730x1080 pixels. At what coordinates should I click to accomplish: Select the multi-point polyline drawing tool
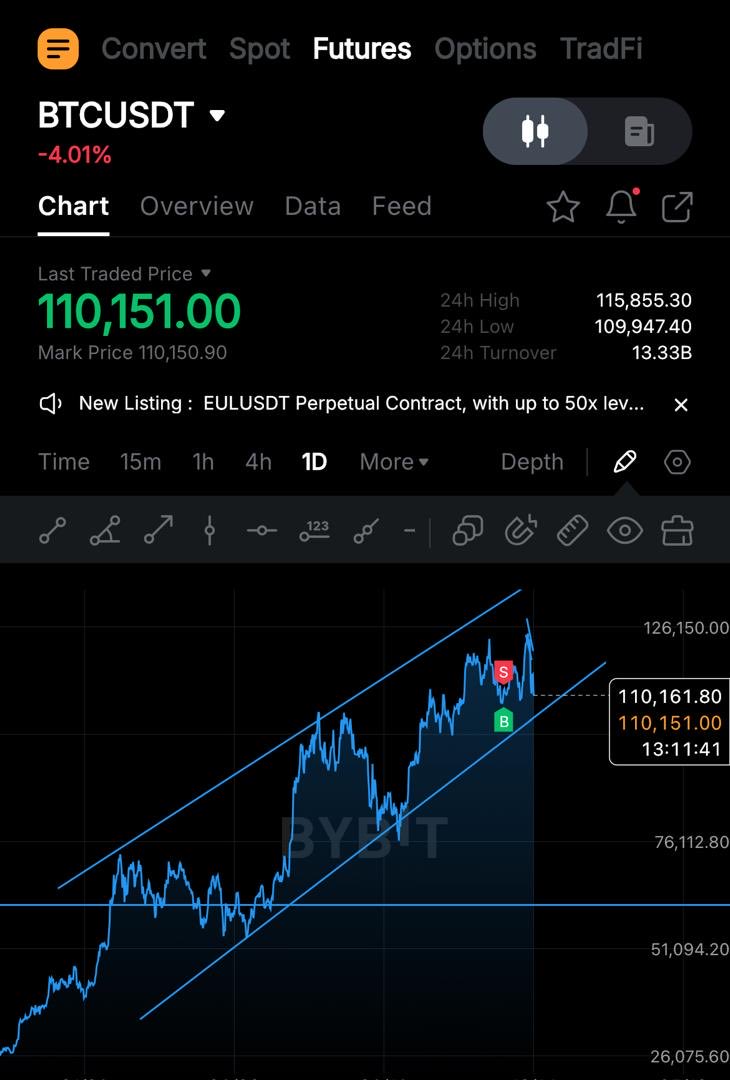coord(366,531)
